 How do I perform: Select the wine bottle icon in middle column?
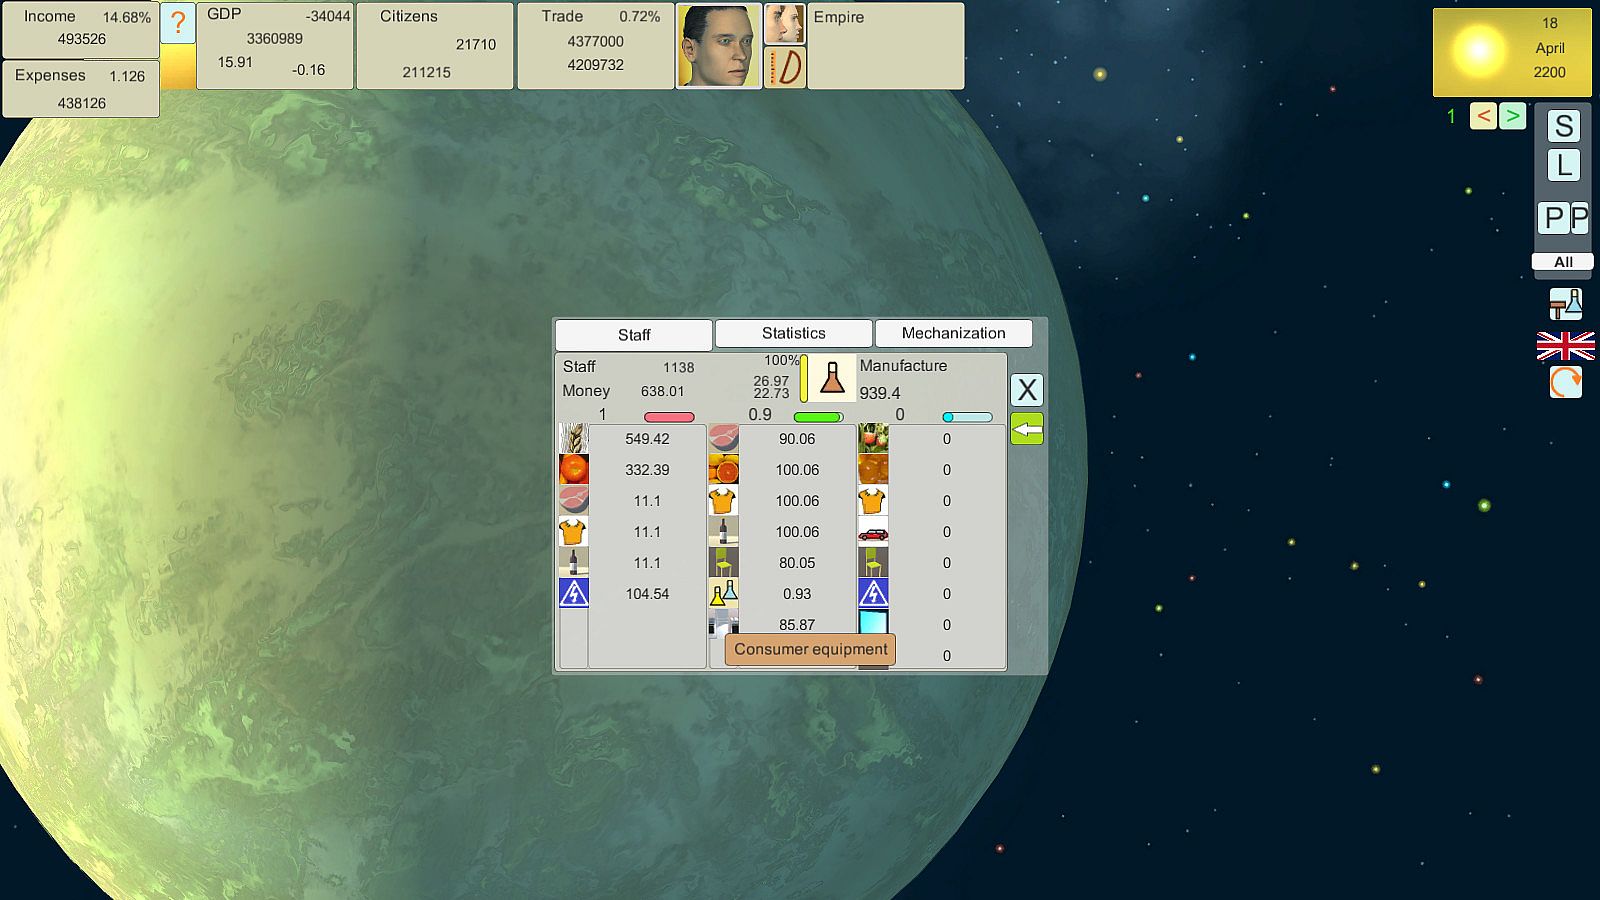point(724,532)
